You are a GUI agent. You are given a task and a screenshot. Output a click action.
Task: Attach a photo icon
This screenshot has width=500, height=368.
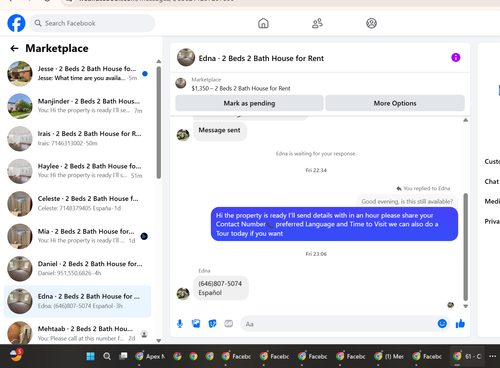click(x=196, y=323)
